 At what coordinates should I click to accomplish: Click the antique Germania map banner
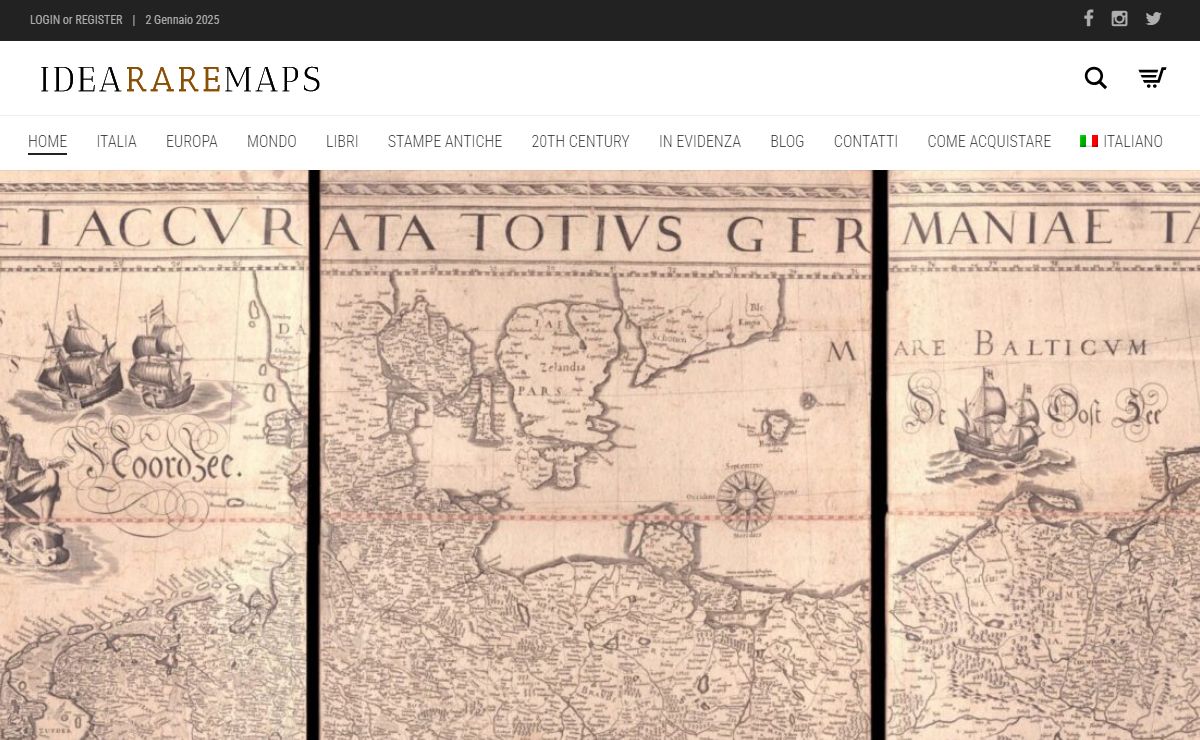pyautogui.click(x=600, y=455)
